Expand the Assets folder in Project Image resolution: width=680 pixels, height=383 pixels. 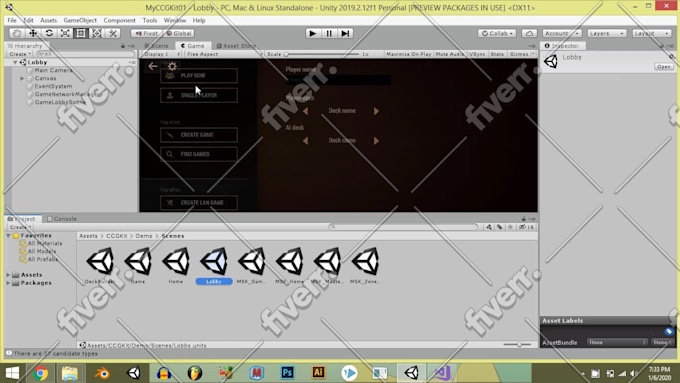8,275
